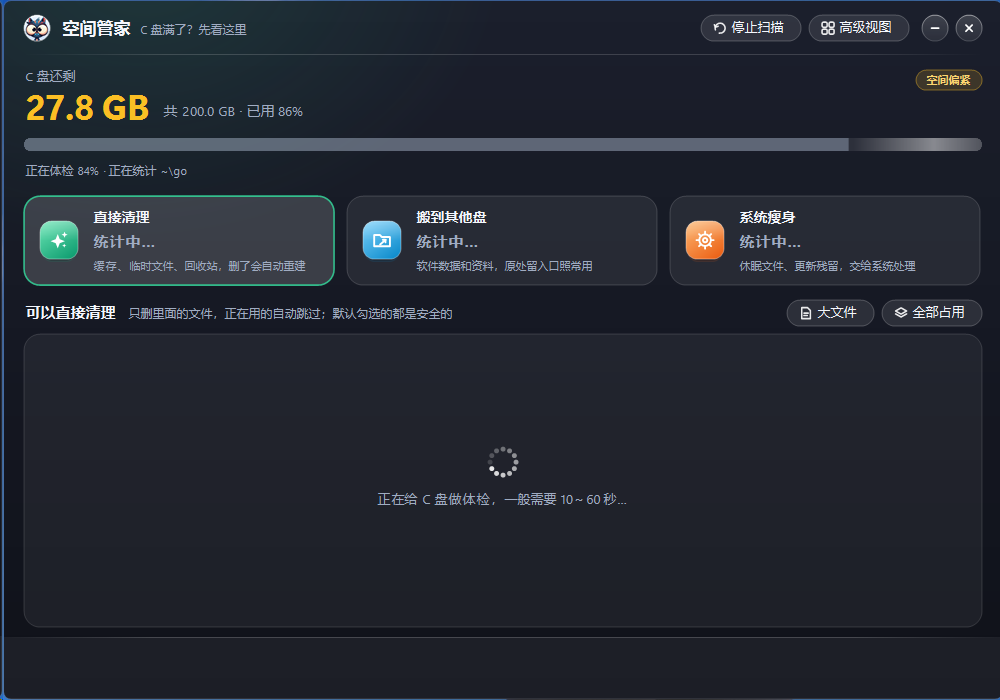Click the 空间偏紧 status badge
1000x700 pixels.
click(948, 80)
